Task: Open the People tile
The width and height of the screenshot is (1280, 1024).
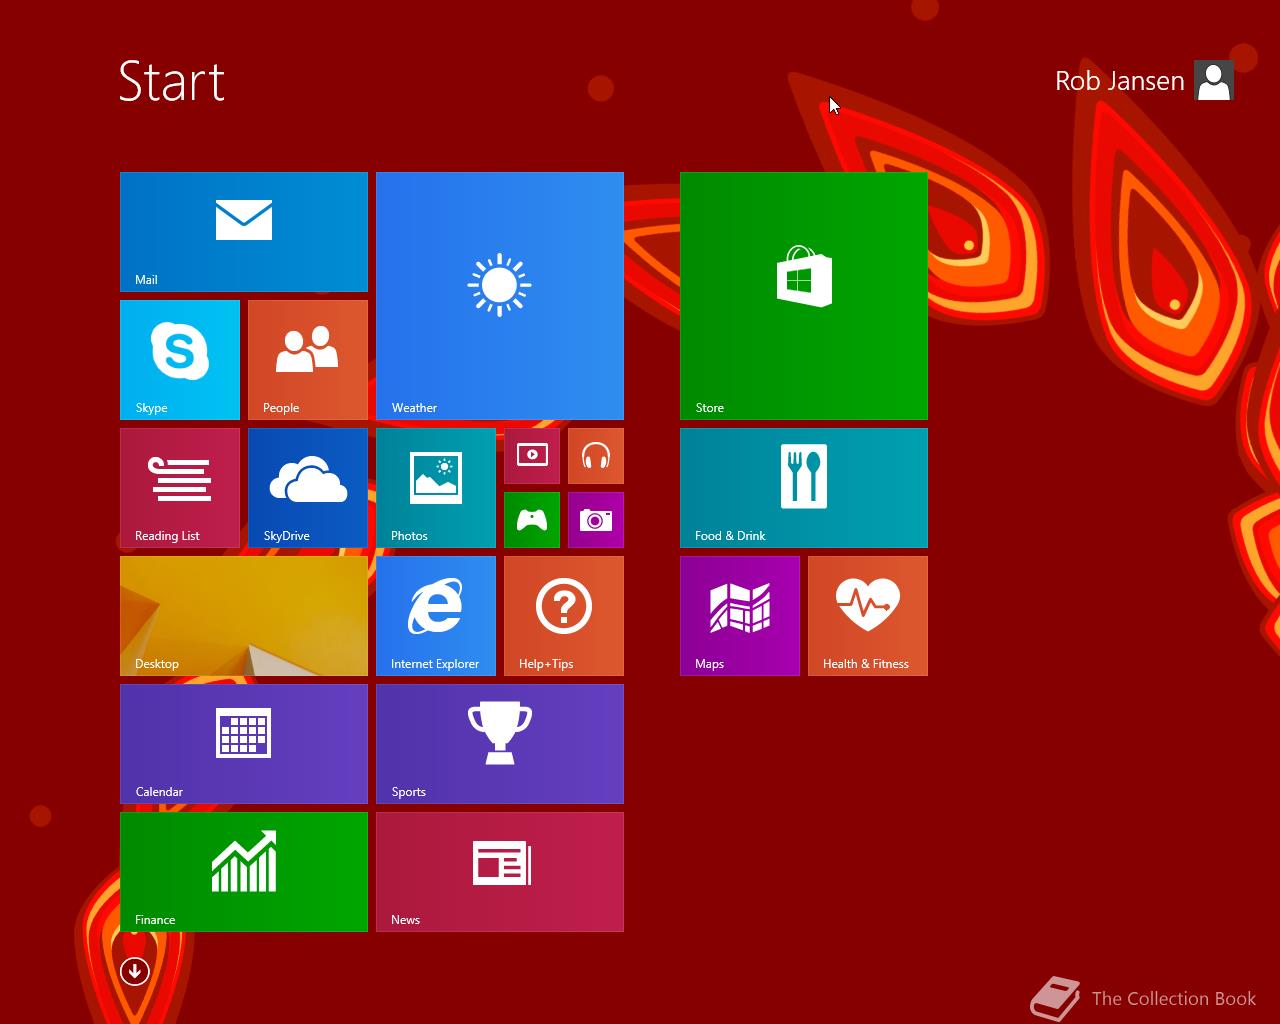Action: click(308, 360)
